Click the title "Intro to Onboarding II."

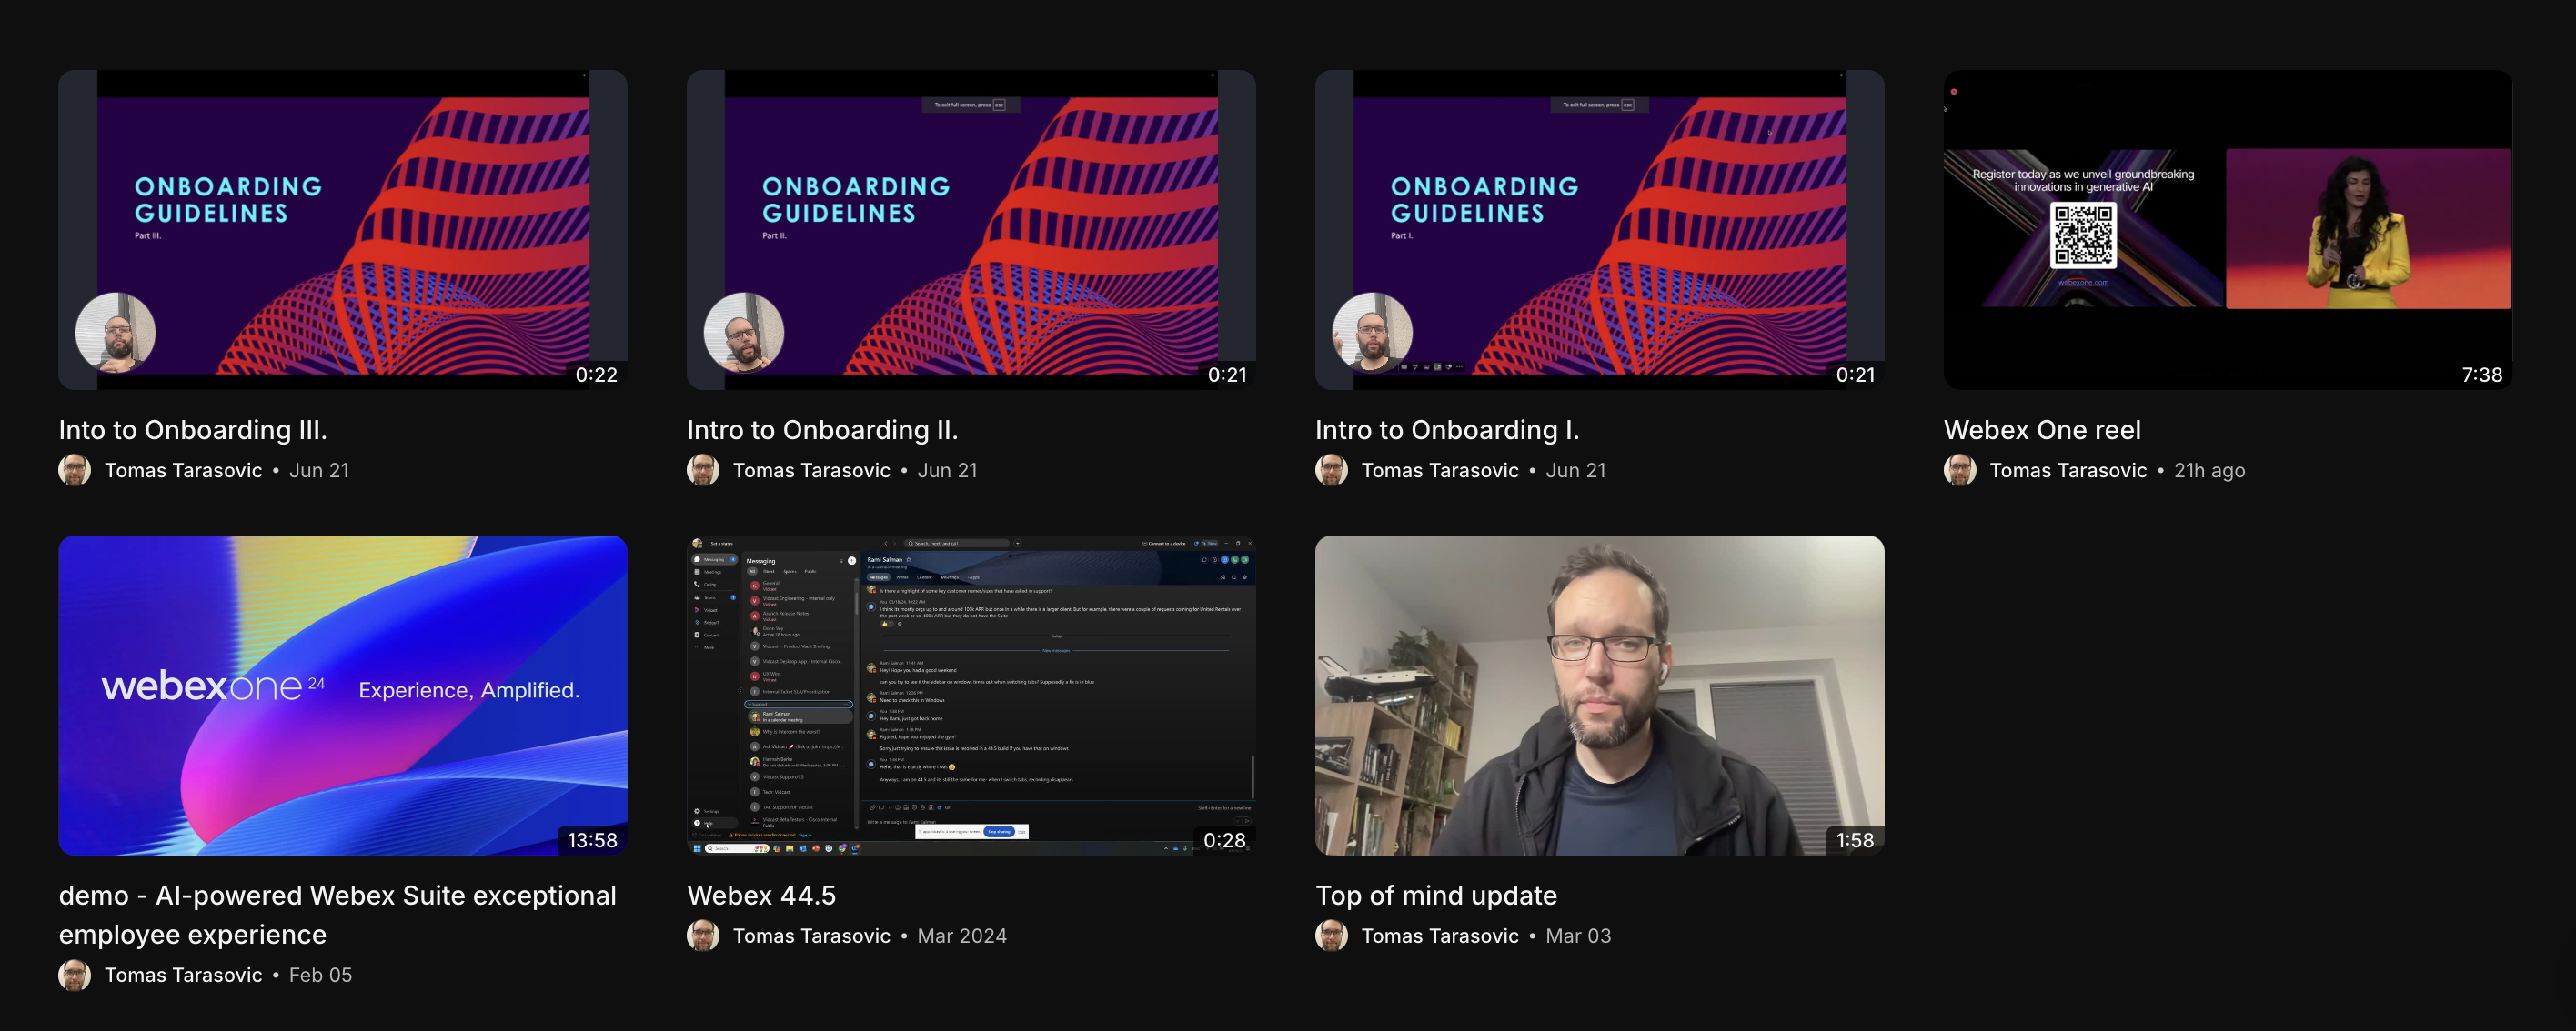pyautogui.click(x=822, y=430)
